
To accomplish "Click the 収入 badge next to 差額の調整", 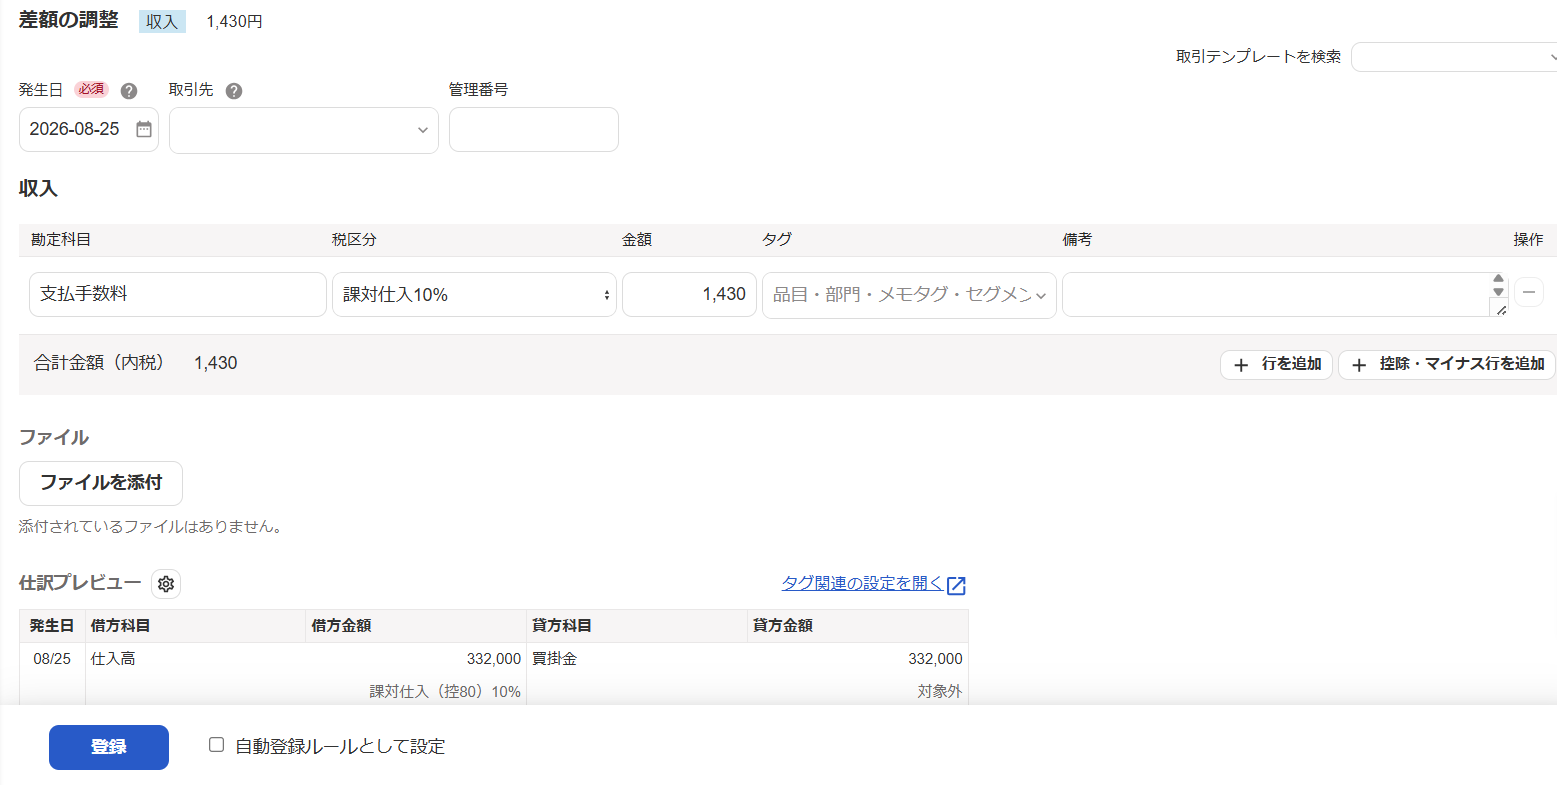I will coord(162,22).
